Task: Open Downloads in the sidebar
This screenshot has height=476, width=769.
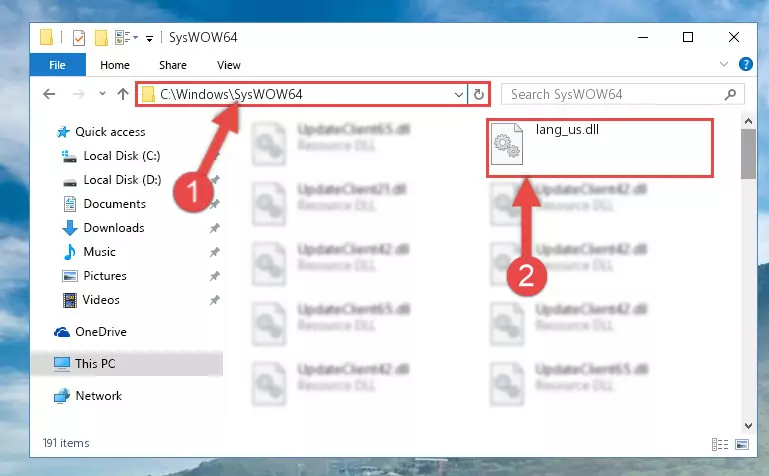Action: [114, 227]
